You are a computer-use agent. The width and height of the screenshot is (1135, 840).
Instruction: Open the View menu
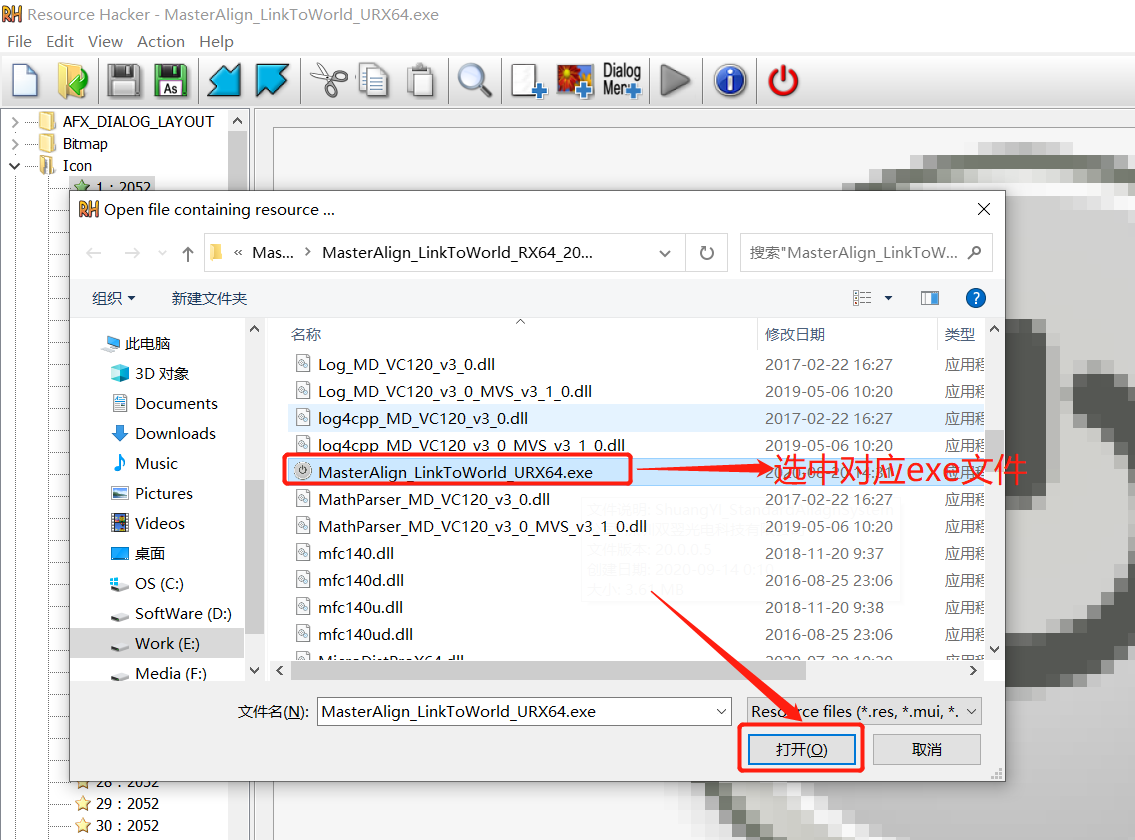tap(105, 42)
